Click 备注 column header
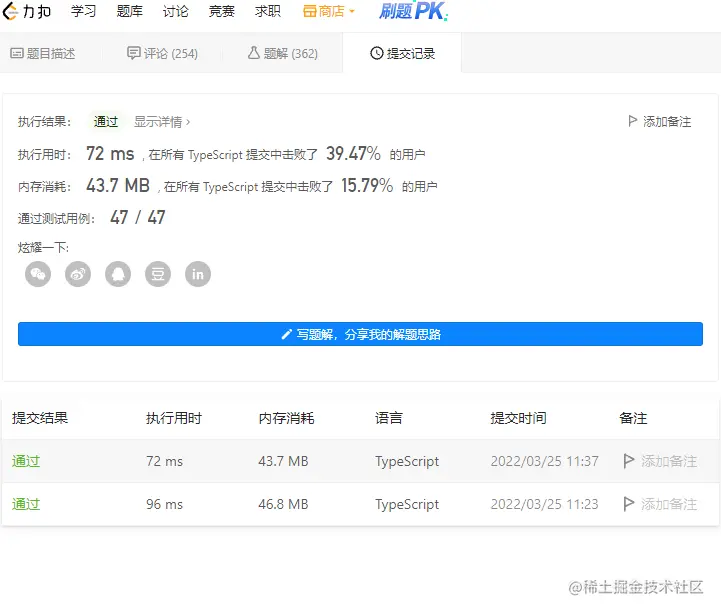 pos(633,418)
